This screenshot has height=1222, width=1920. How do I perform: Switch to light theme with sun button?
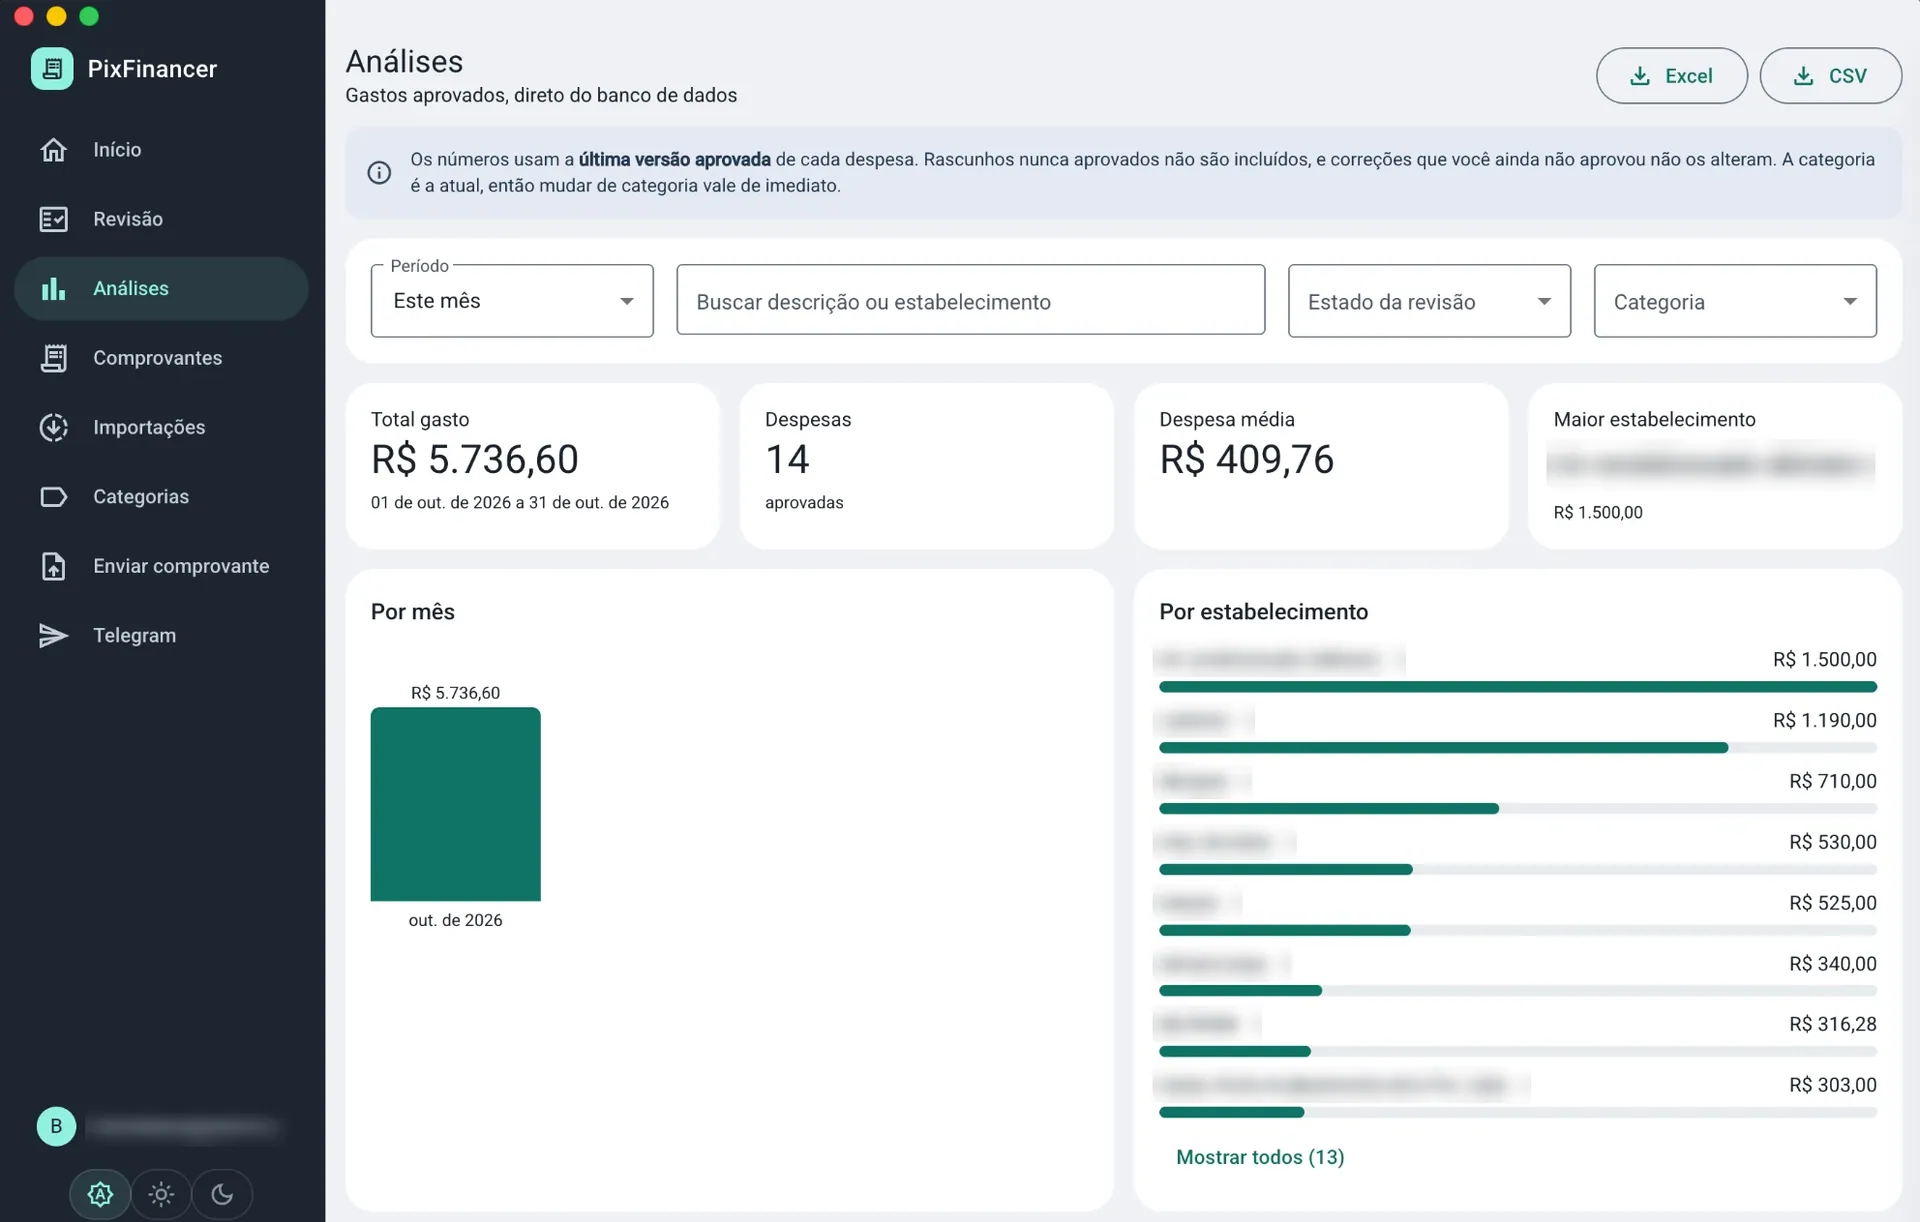tap(161, 1194)
